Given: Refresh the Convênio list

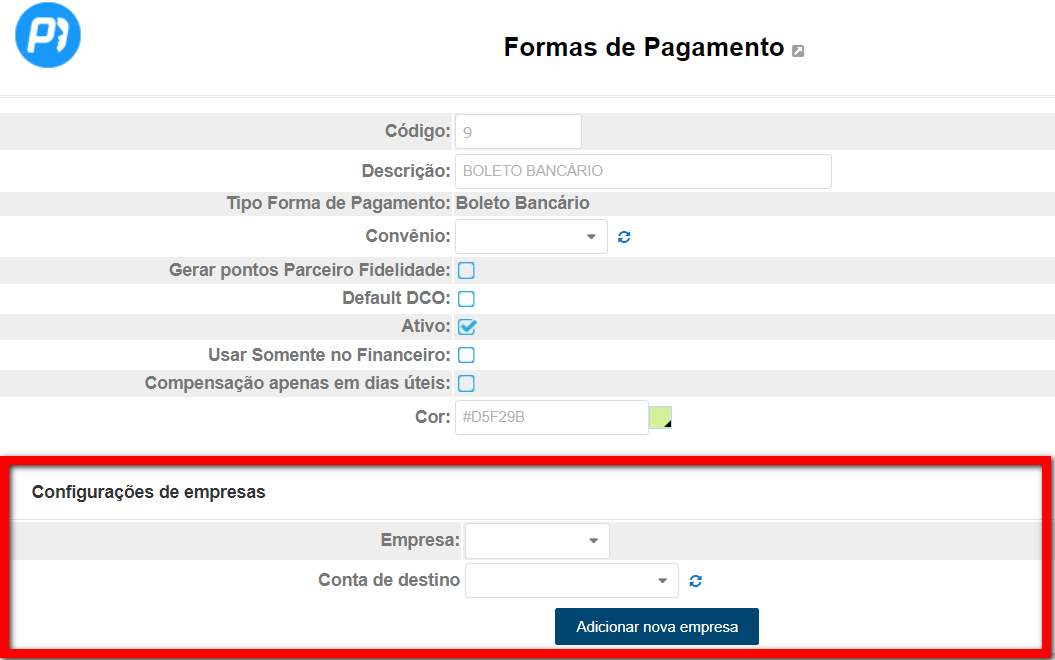Looking at the screenshot, I should tap(624, 237).
